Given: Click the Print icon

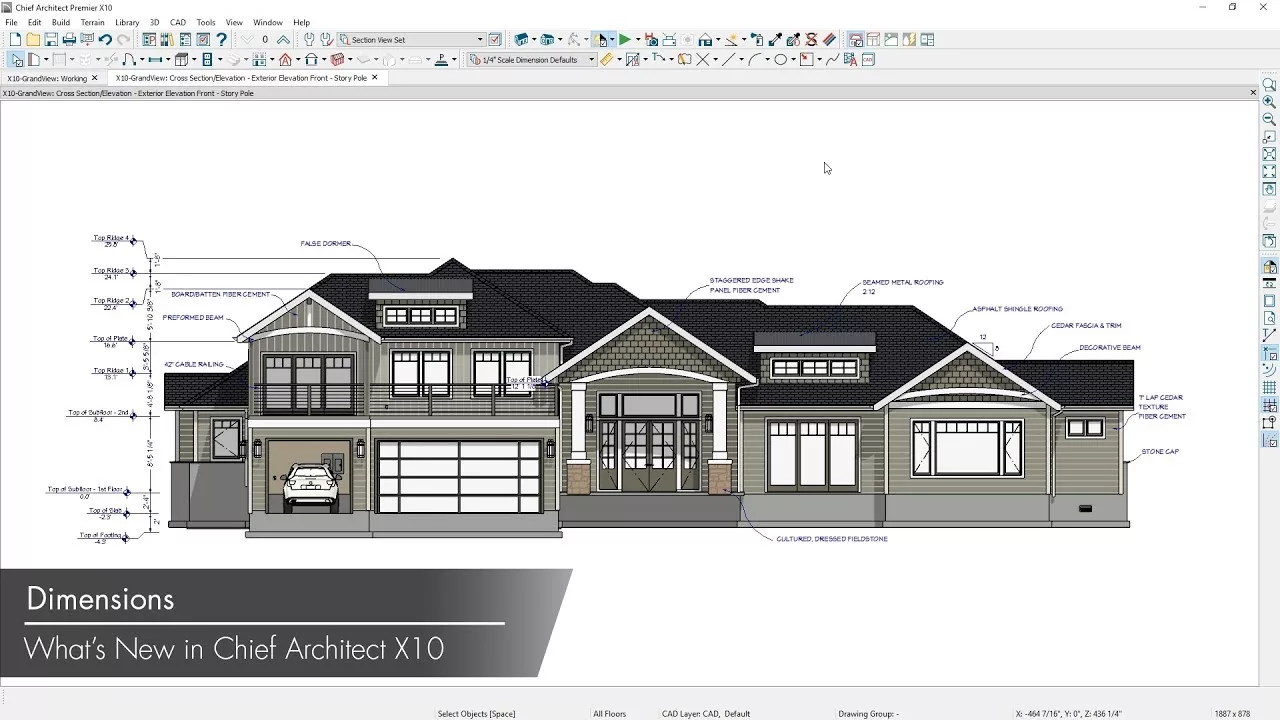Looking at the screenshot, I should (x=69, y=40).
